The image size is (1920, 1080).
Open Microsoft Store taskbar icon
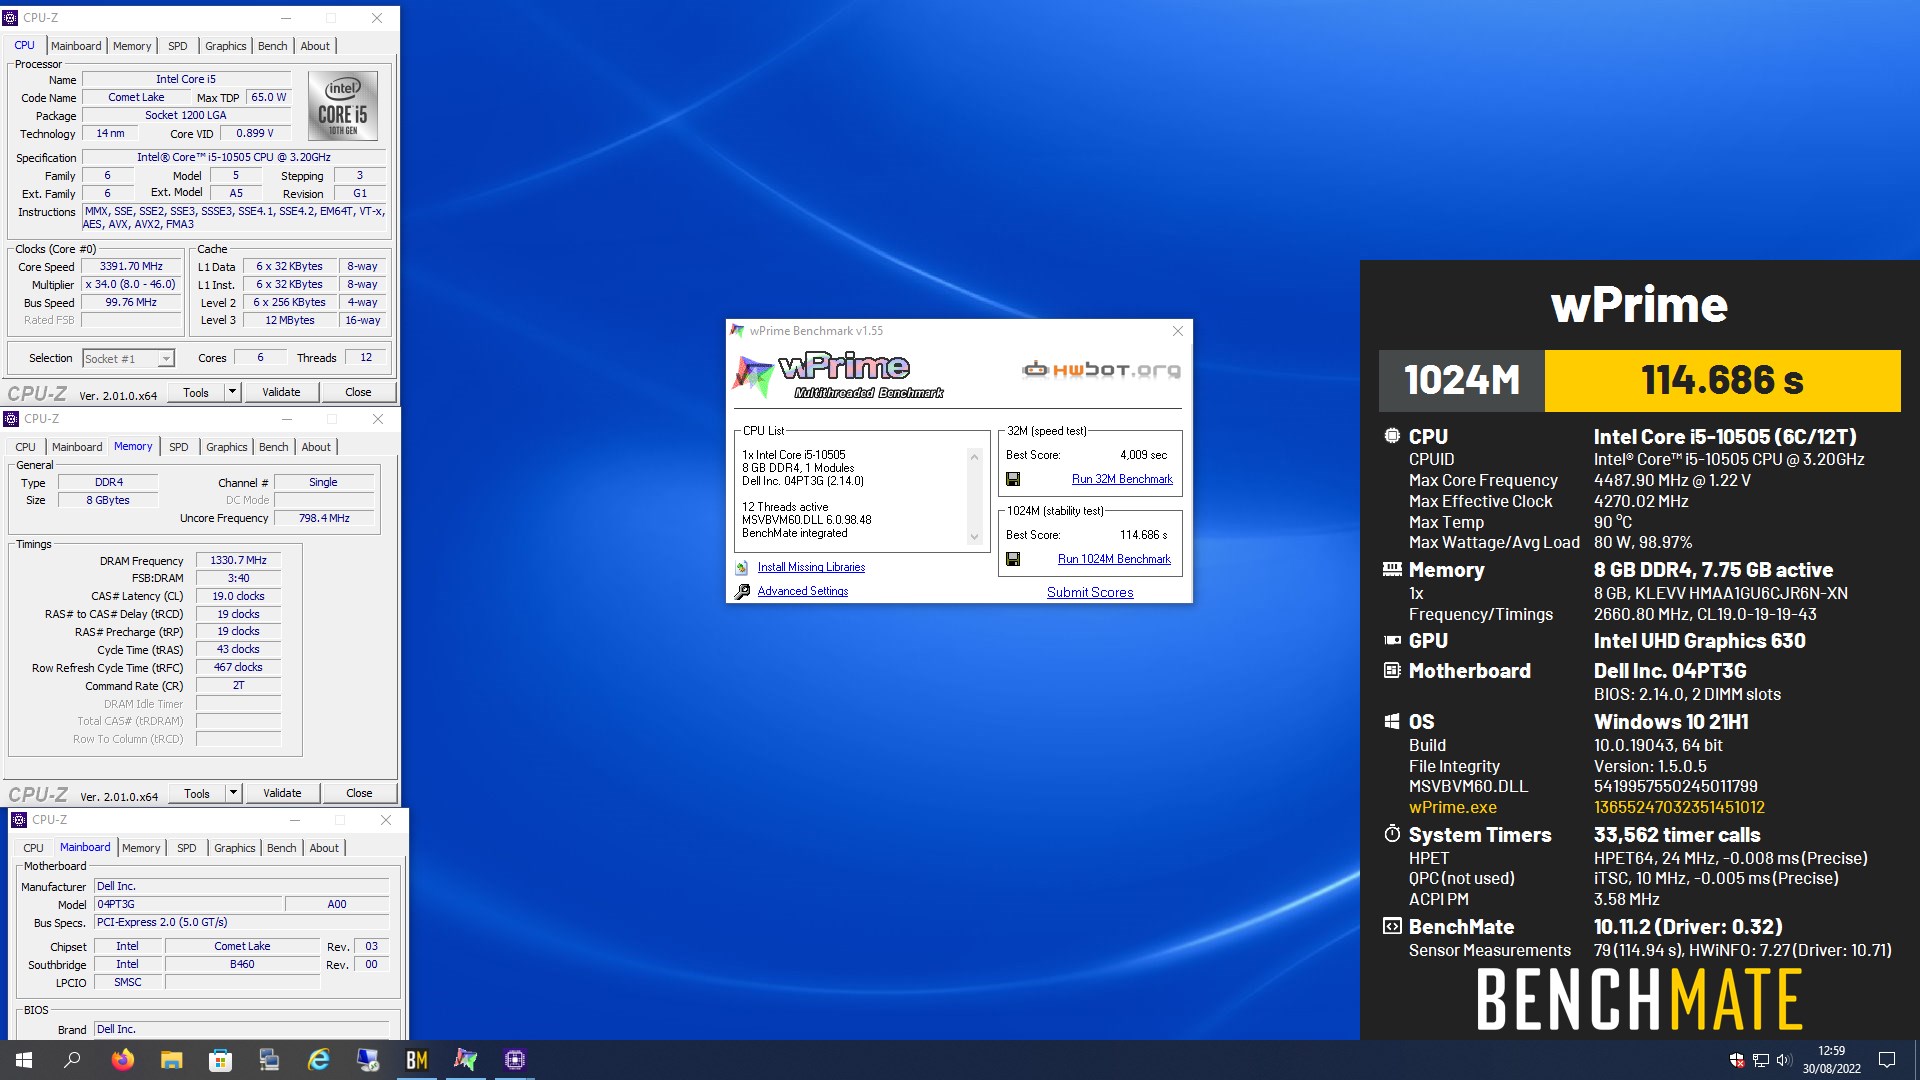220,1060
